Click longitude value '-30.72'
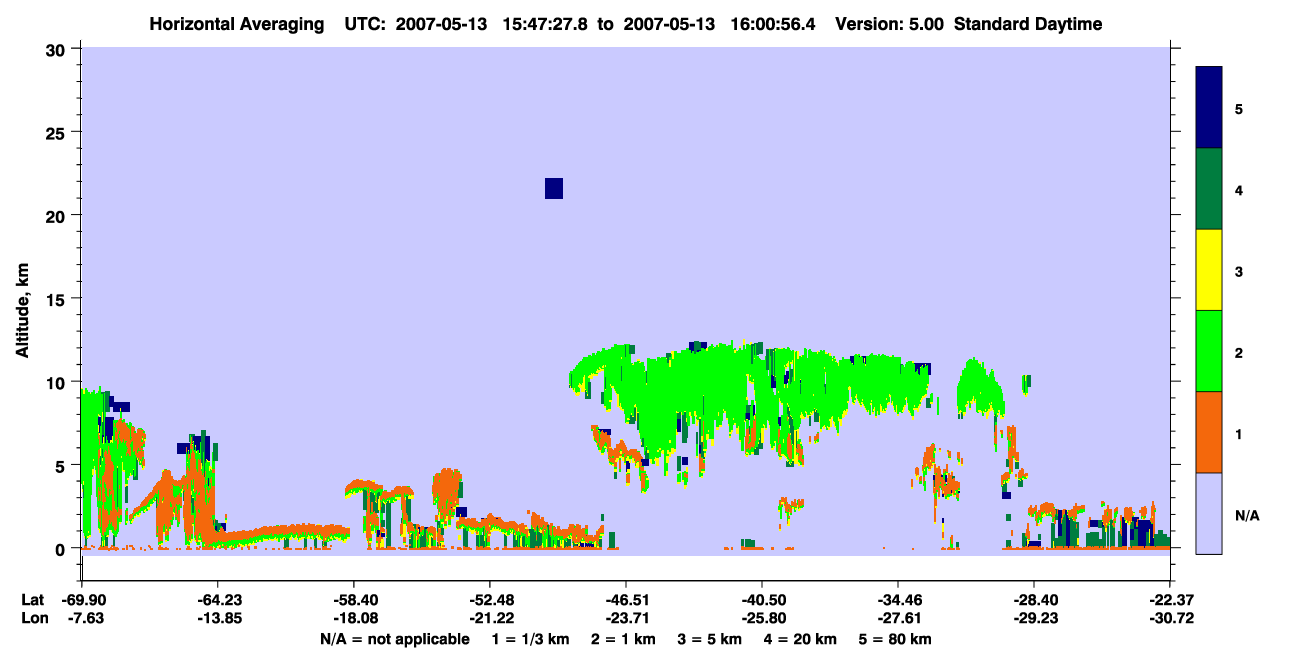 pyautogui.click(x=1170, y=619)
